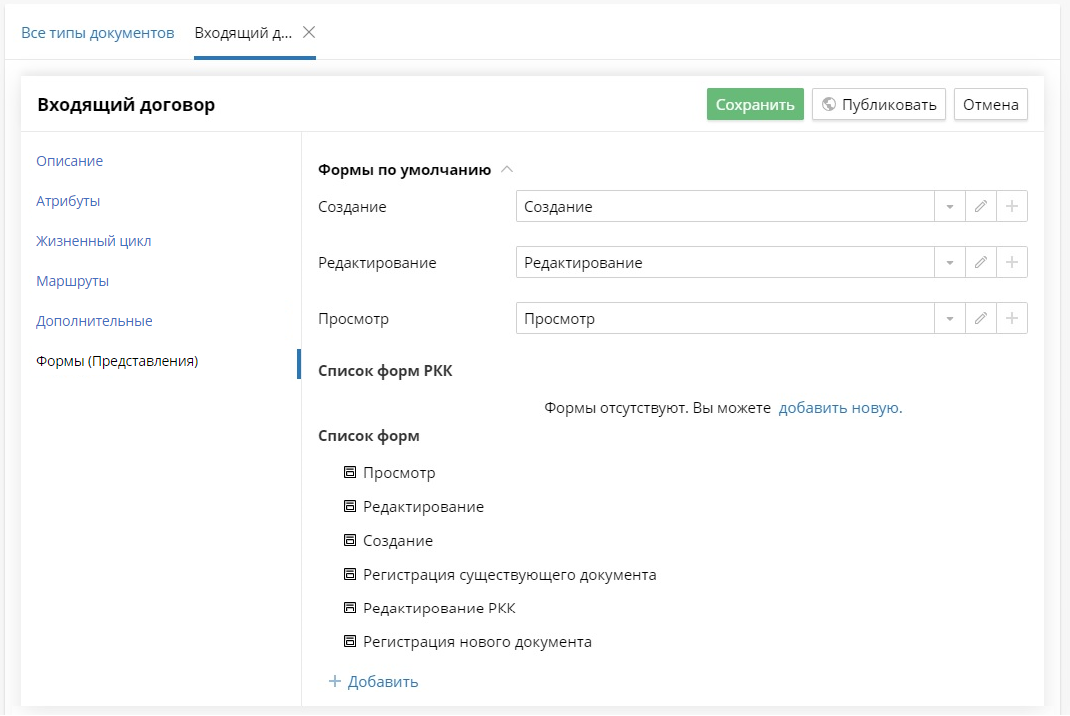Screen dimensions: 1070x716
Task: Switch to the Все типы документов tab
Action: pos(97,31)
